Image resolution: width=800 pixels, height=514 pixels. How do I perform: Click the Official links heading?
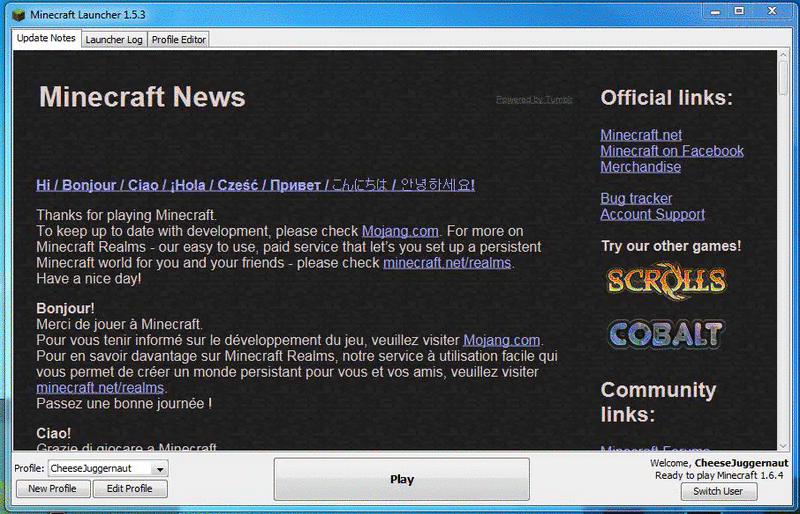[x=666, y=97]
